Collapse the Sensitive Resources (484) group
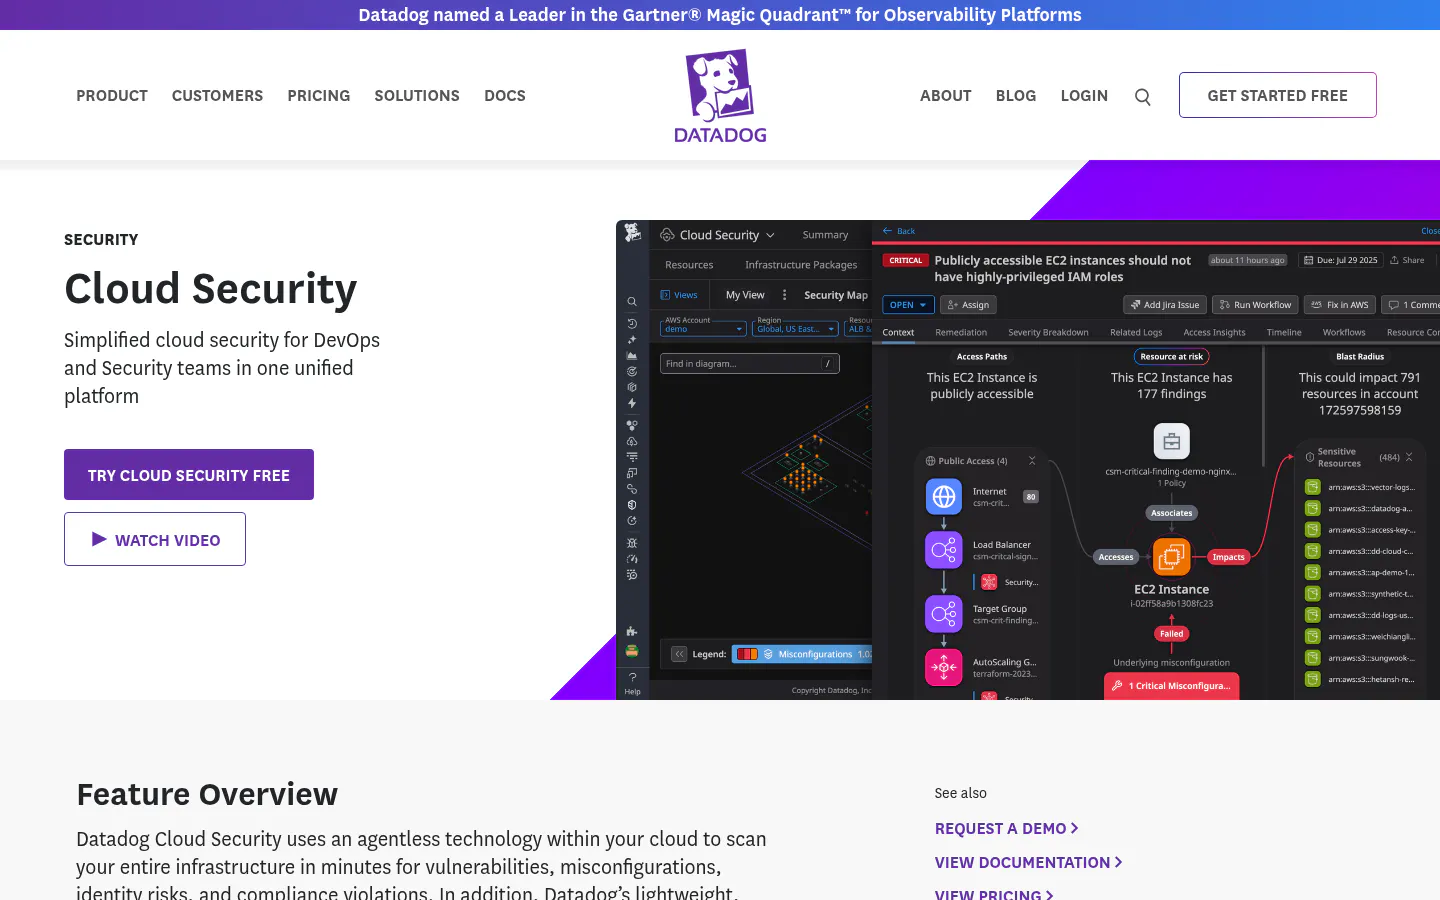The image size is (1440, 900). (x=1409, y=457)
